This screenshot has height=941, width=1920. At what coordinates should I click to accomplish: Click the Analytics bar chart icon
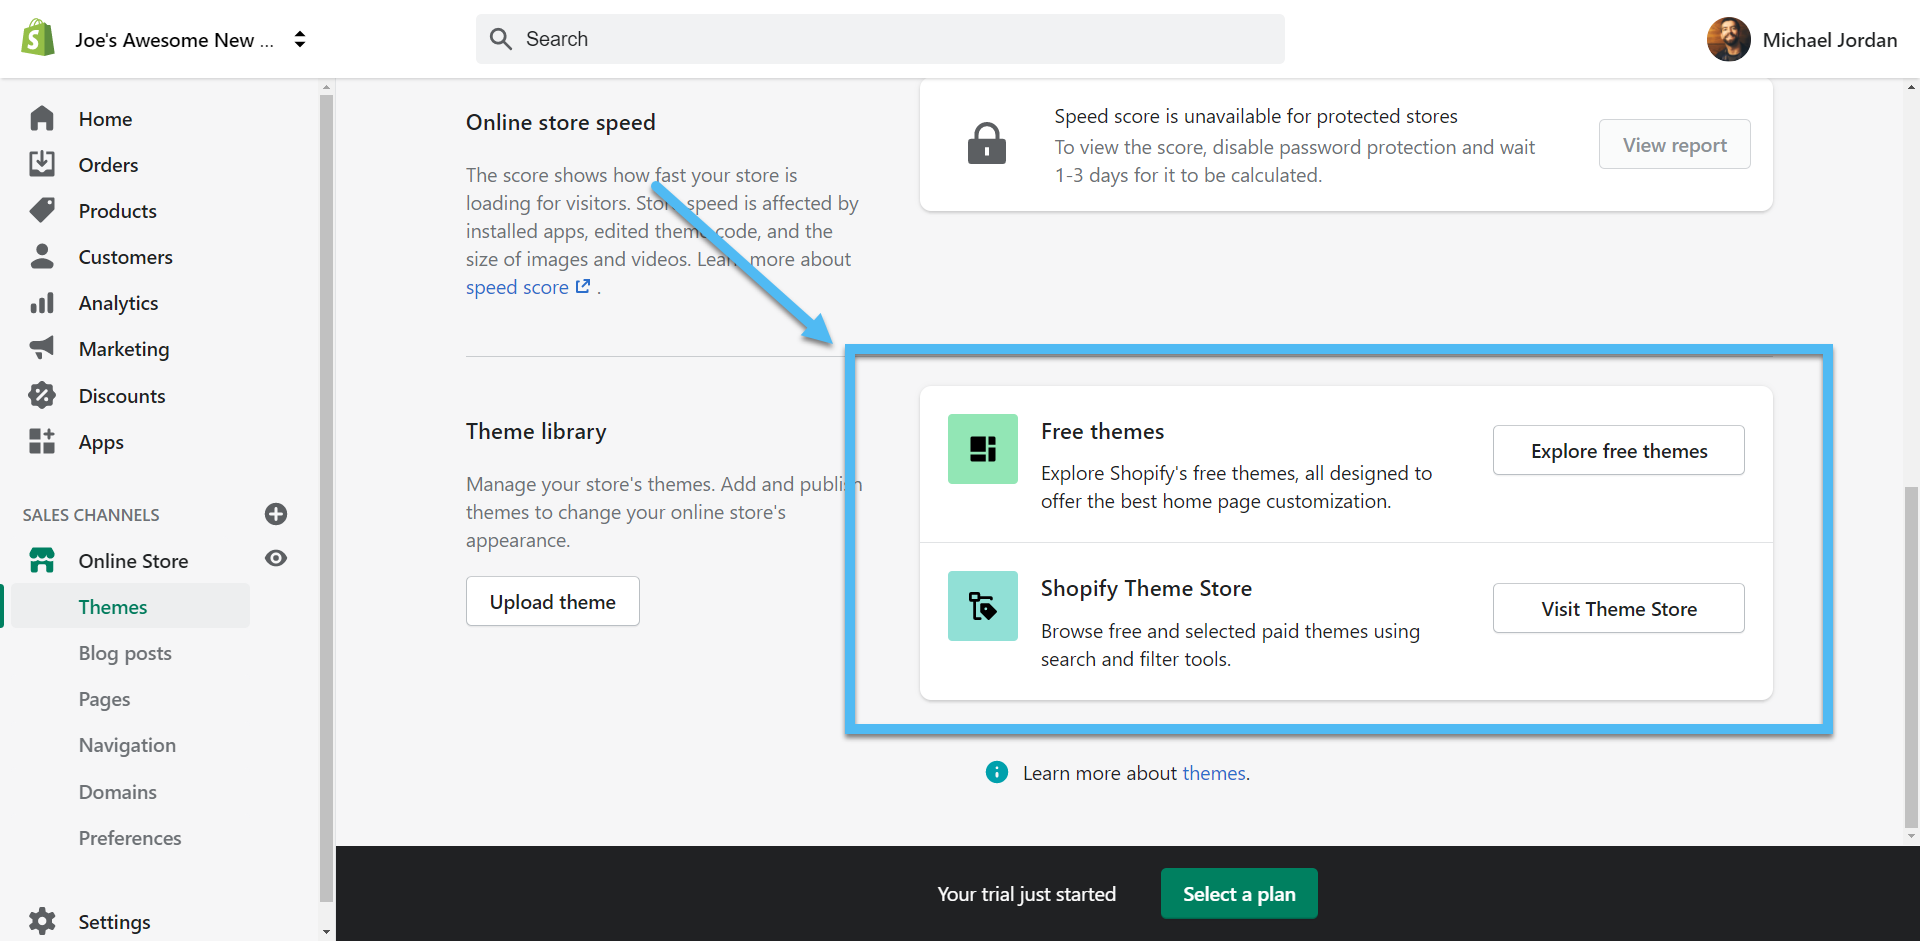[42, 302]
